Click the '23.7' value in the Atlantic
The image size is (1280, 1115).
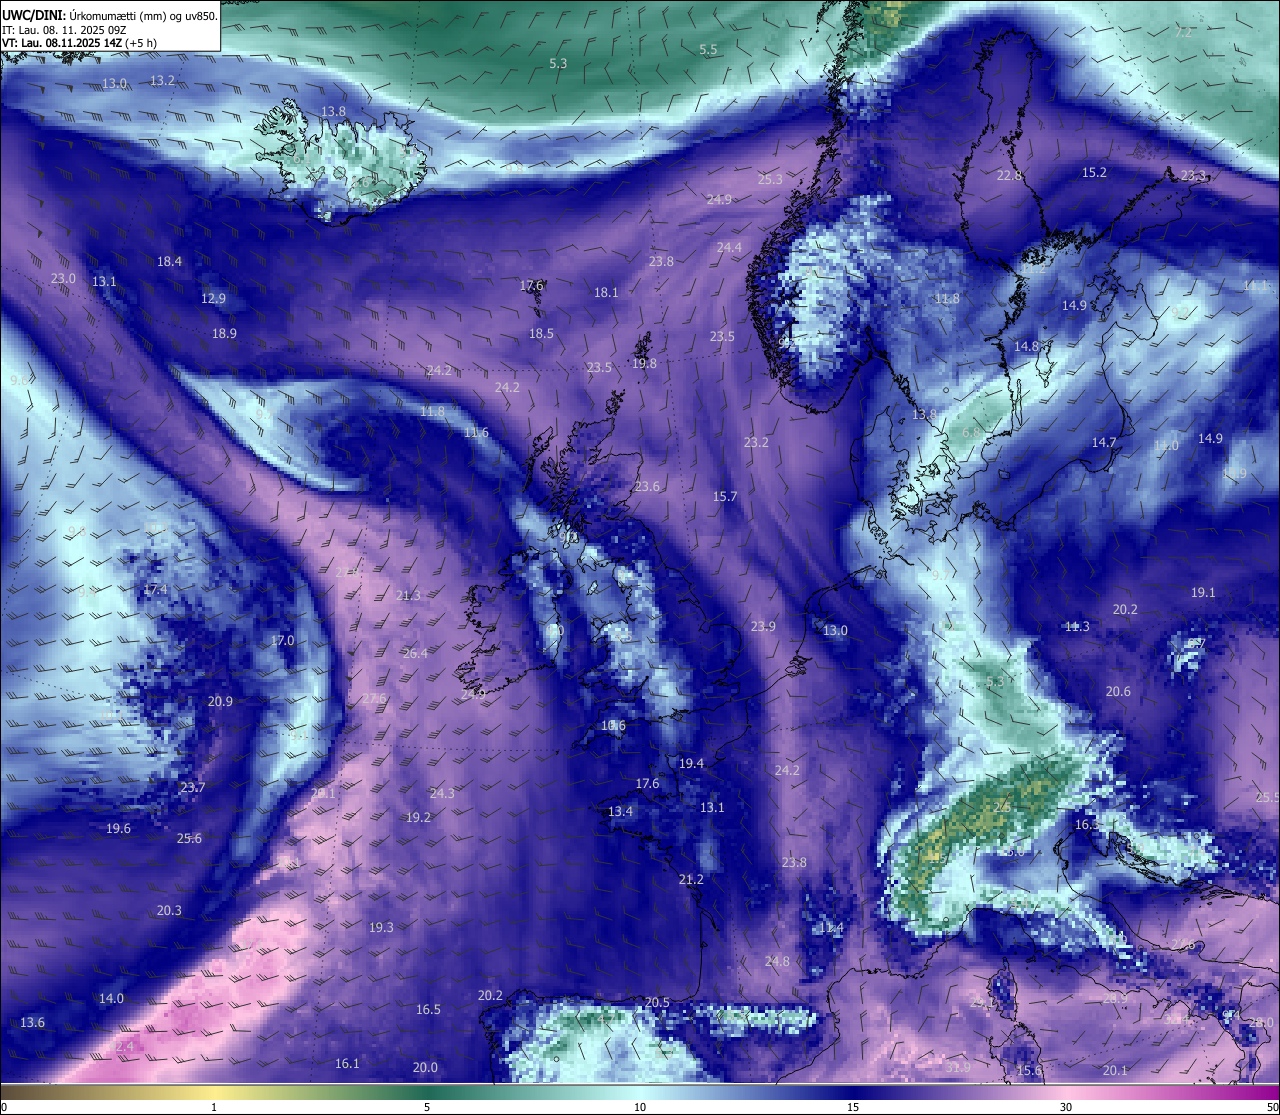192,788
